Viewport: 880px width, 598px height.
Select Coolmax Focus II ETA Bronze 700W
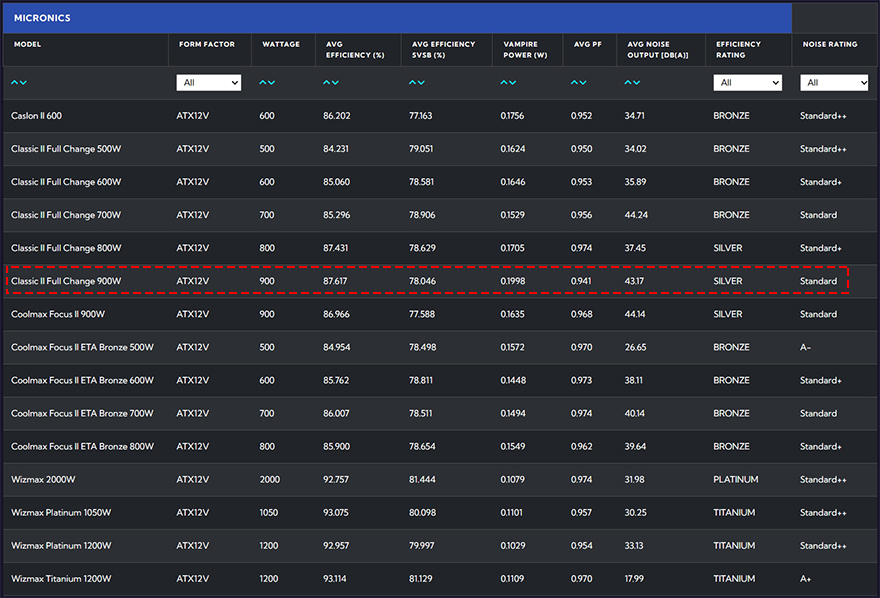[82, 413]
